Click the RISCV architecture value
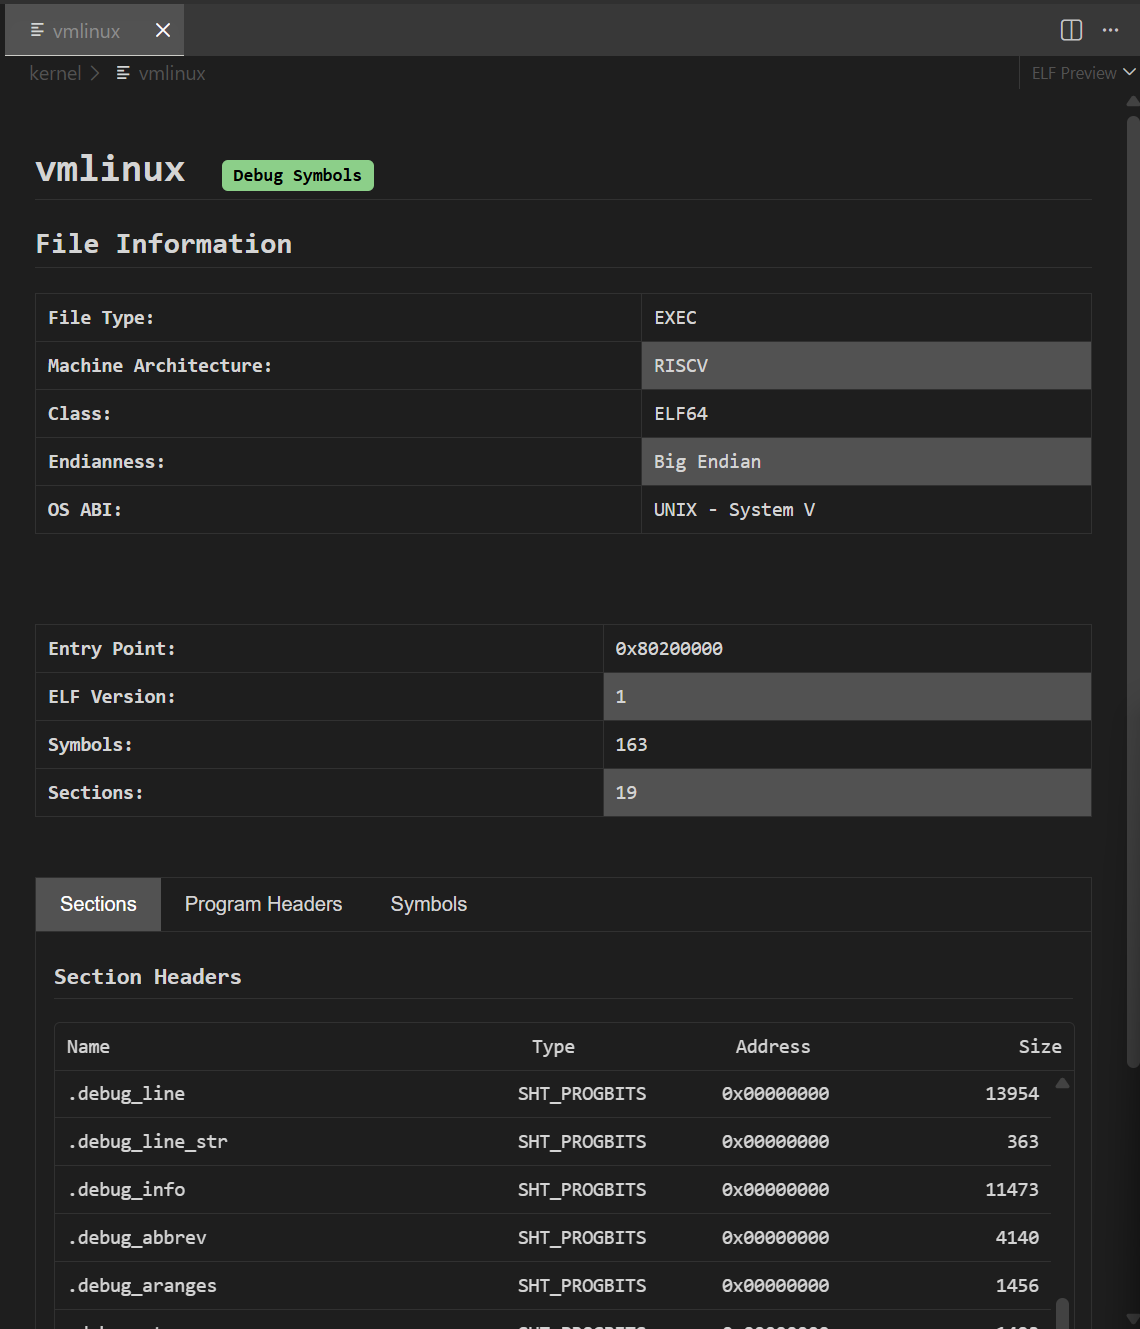Screen dimensions: 1140x1329 tap(681, 366)
